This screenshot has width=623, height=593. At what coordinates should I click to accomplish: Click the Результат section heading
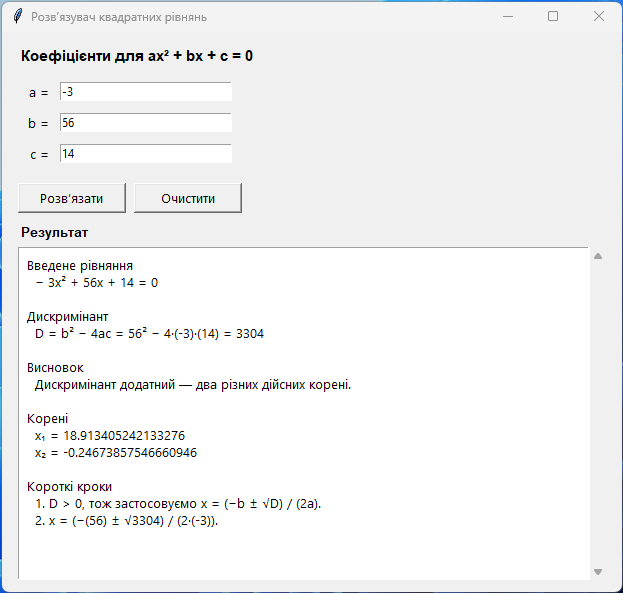pyautogui.click(x=54, y=233)
